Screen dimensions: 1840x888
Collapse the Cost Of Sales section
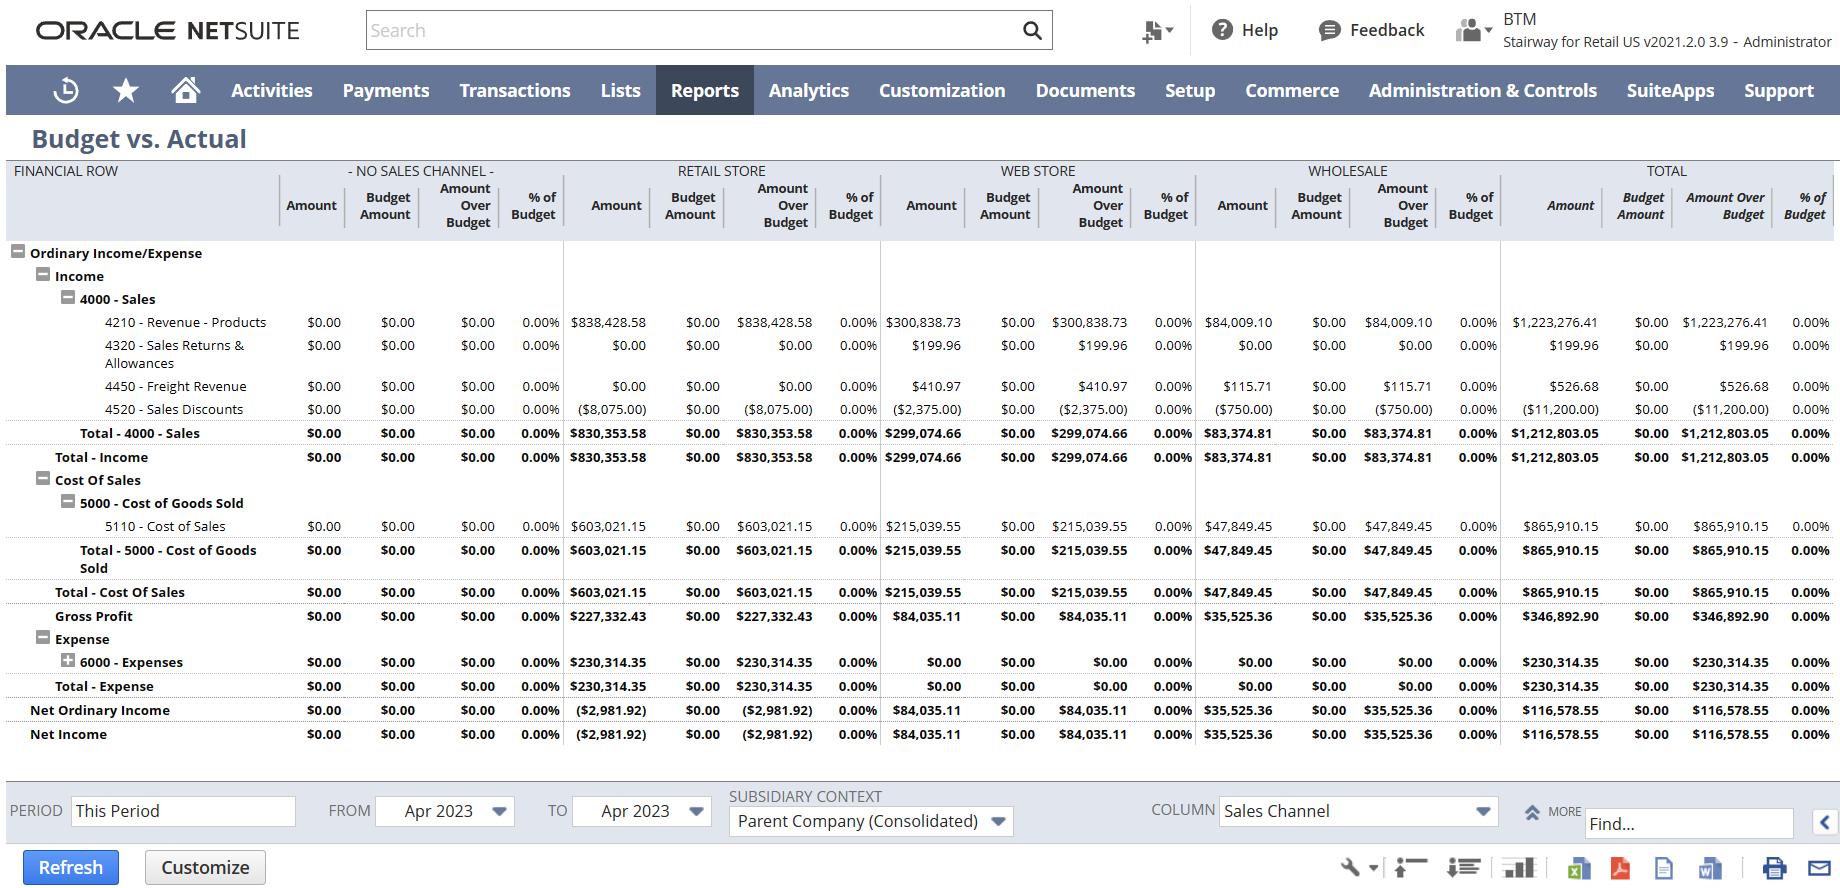[x=43, y=479]
